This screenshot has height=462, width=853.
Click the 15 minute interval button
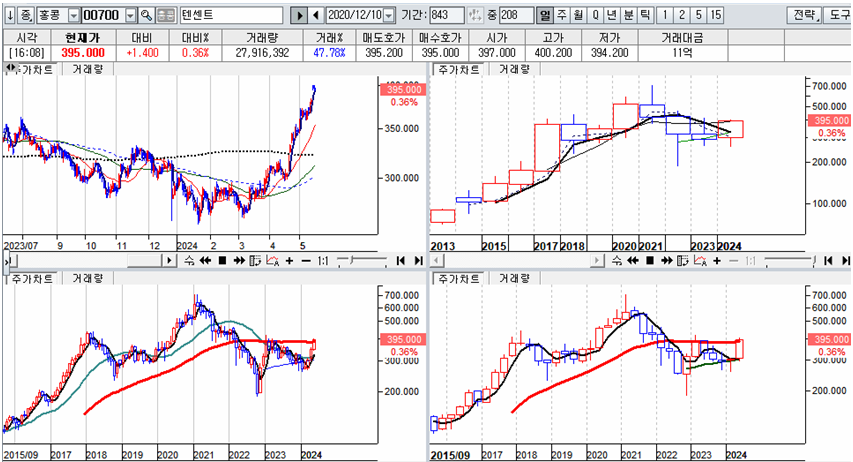click(x=715, y=16)
